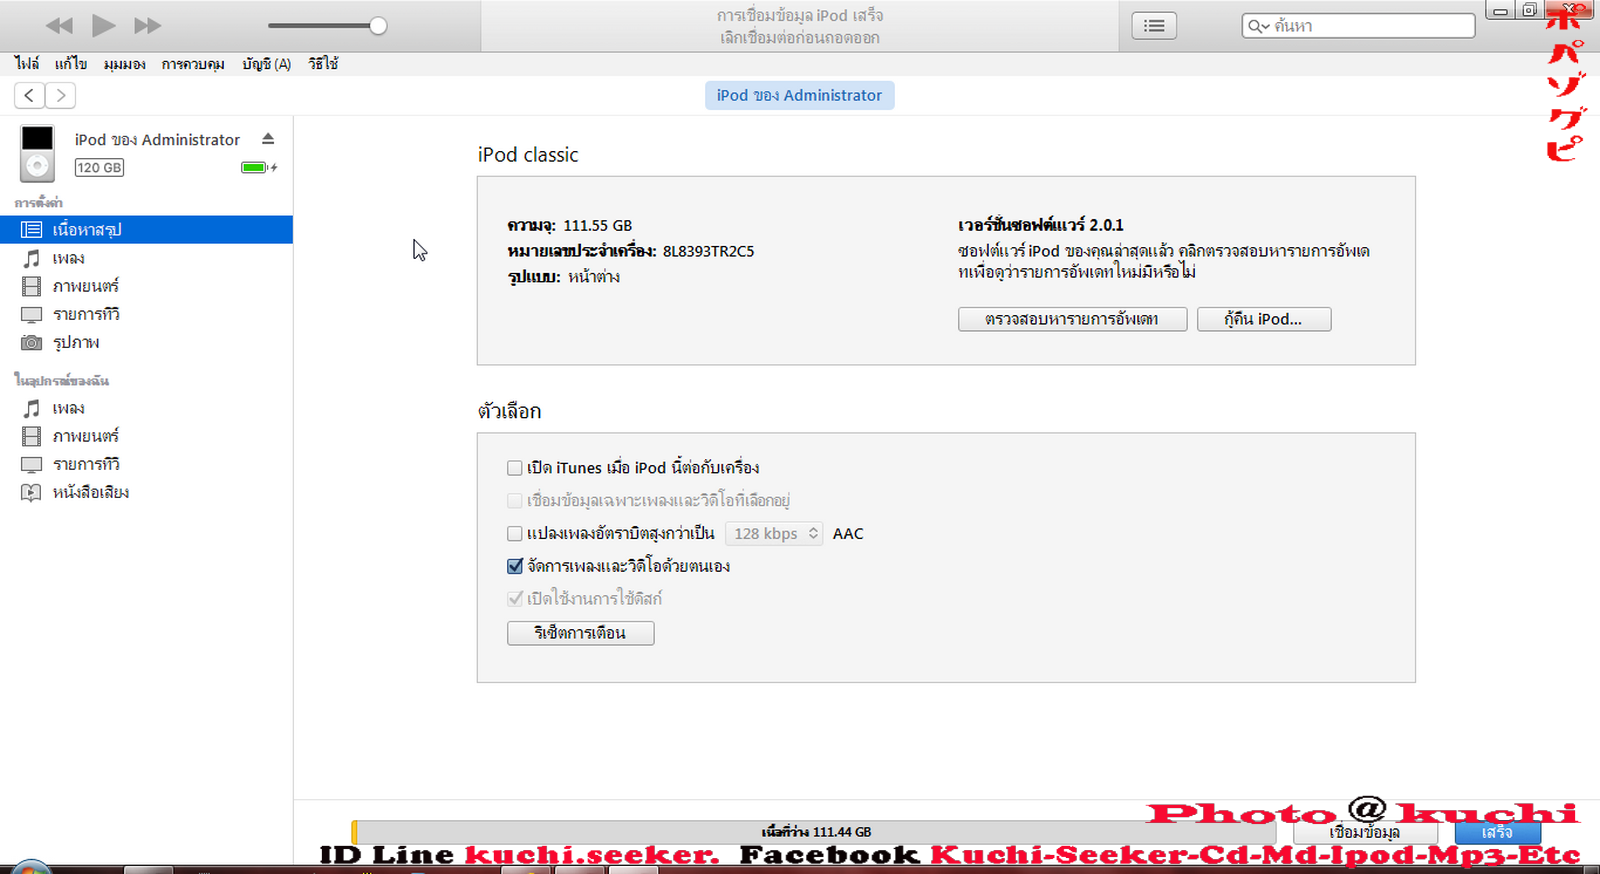This screenshot has height=874, width=1600.
Task: Select the เนื้อหาสรุป summary icon
Action: coord(32,230)
